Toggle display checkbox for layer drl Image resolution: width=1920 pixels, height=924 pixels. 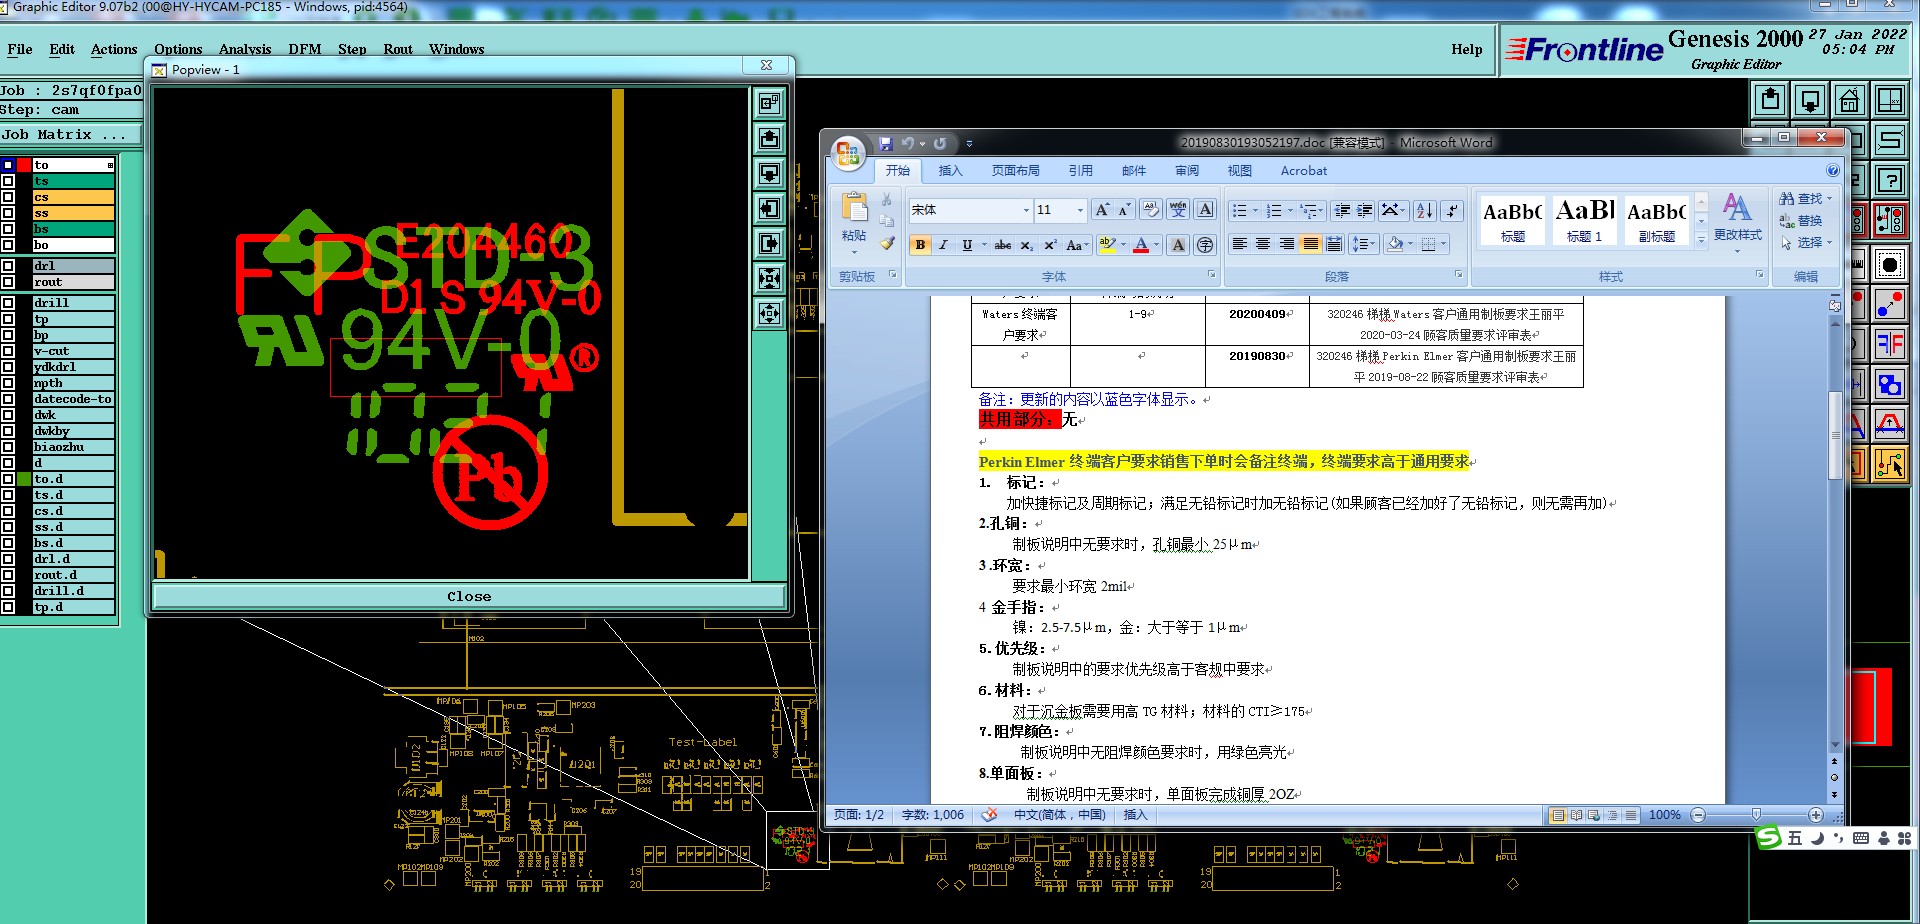pos(8,266)
